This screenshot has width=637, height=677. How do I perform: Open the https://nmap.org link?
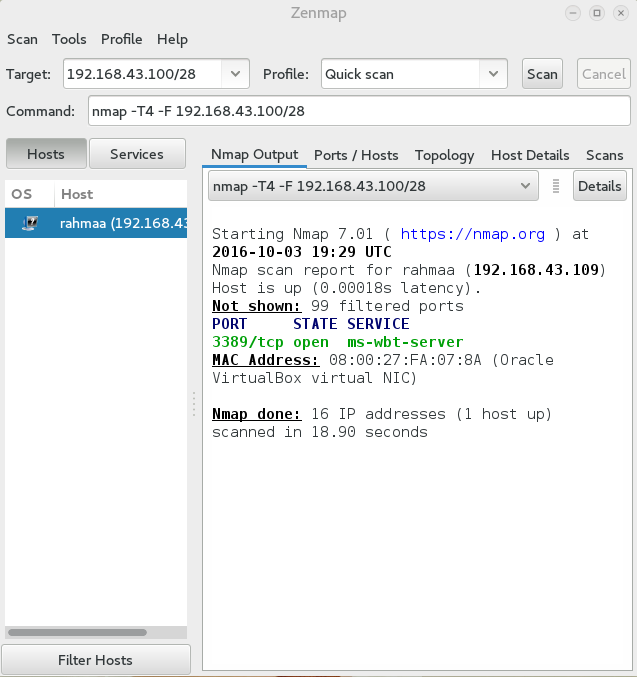(472, 234)
